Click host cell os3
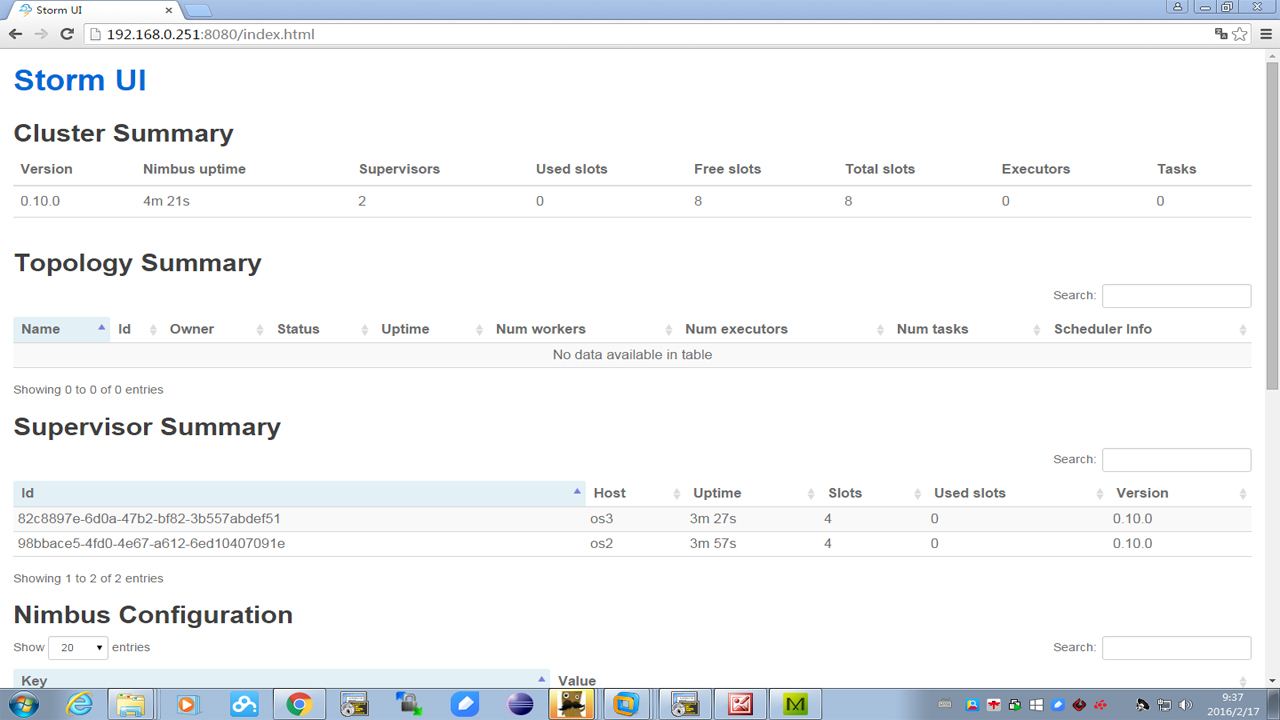 click(x=601, y=519)
